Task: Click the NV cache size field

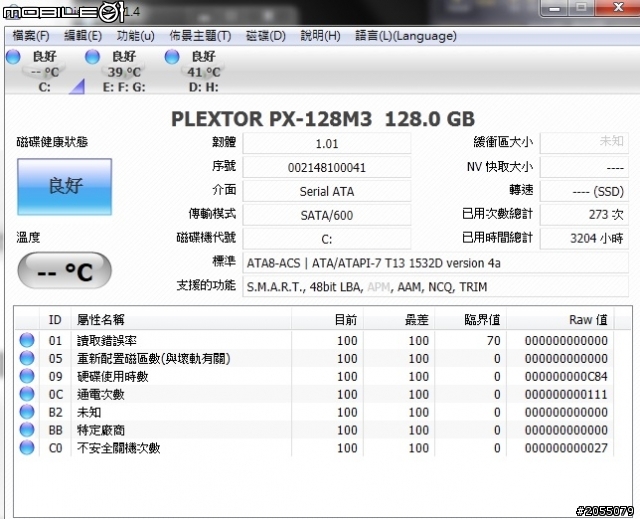Action: (584, 167)
